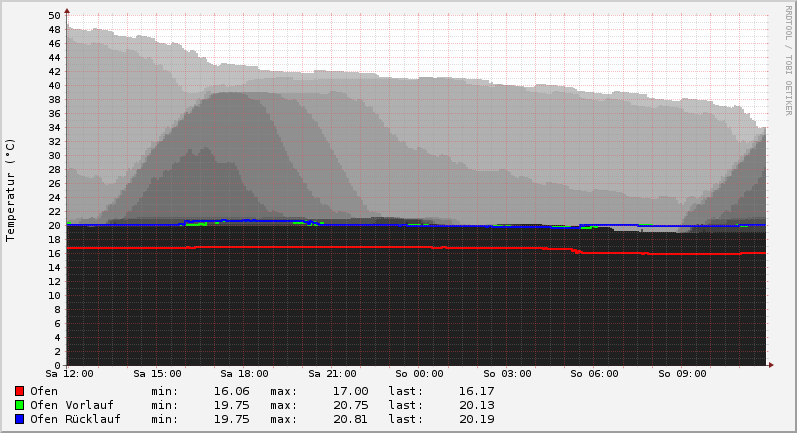Click the arrowhead ending the X axis
Viewport: 797px width, 433px height.
pos(772,365)
